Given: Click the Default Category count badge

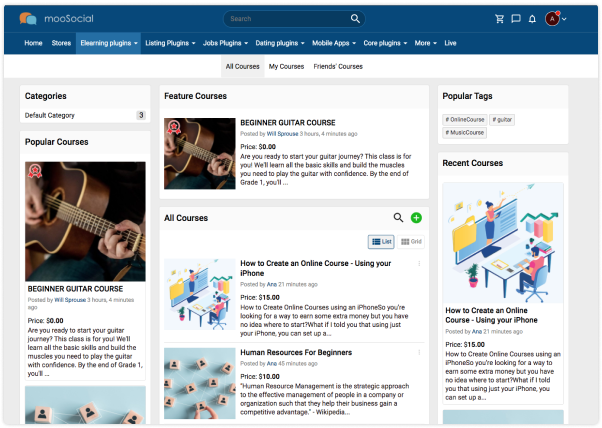Looking at the screenshot, I should click(141, 115).
